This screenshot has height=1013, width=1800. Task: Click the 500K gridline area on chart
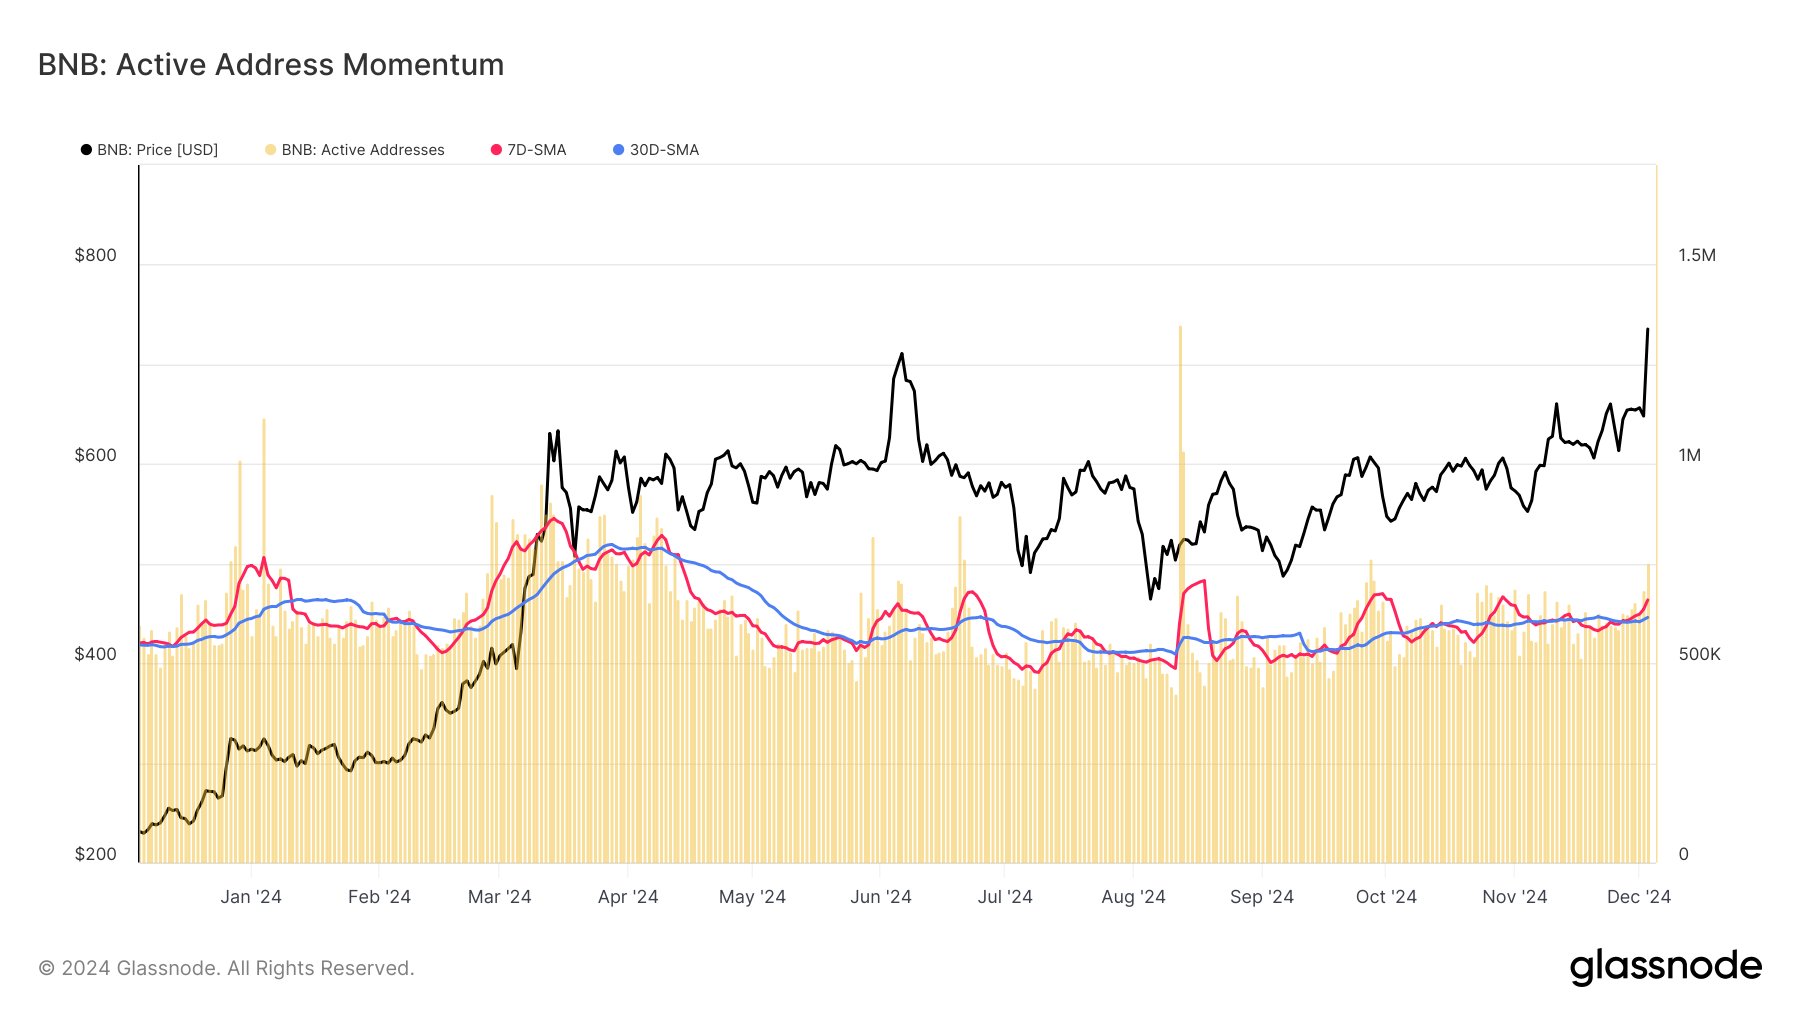click(900, 655)
